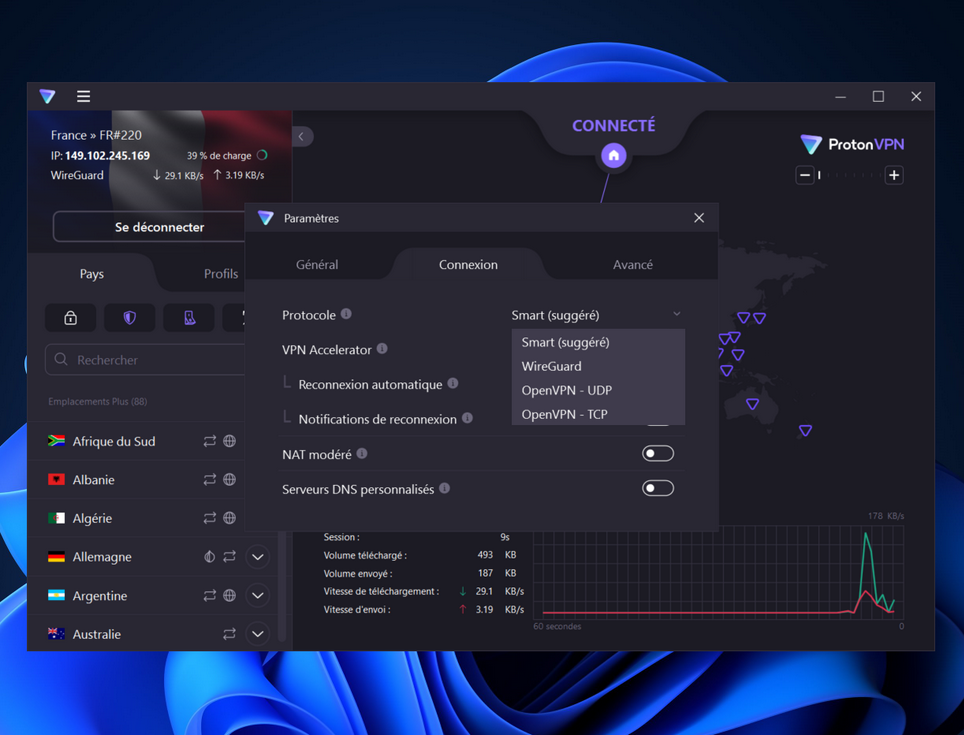This screenshot has width=964, height=735.
Task: Open the hamburger menu in the title bar
Action: coord(84,96)
